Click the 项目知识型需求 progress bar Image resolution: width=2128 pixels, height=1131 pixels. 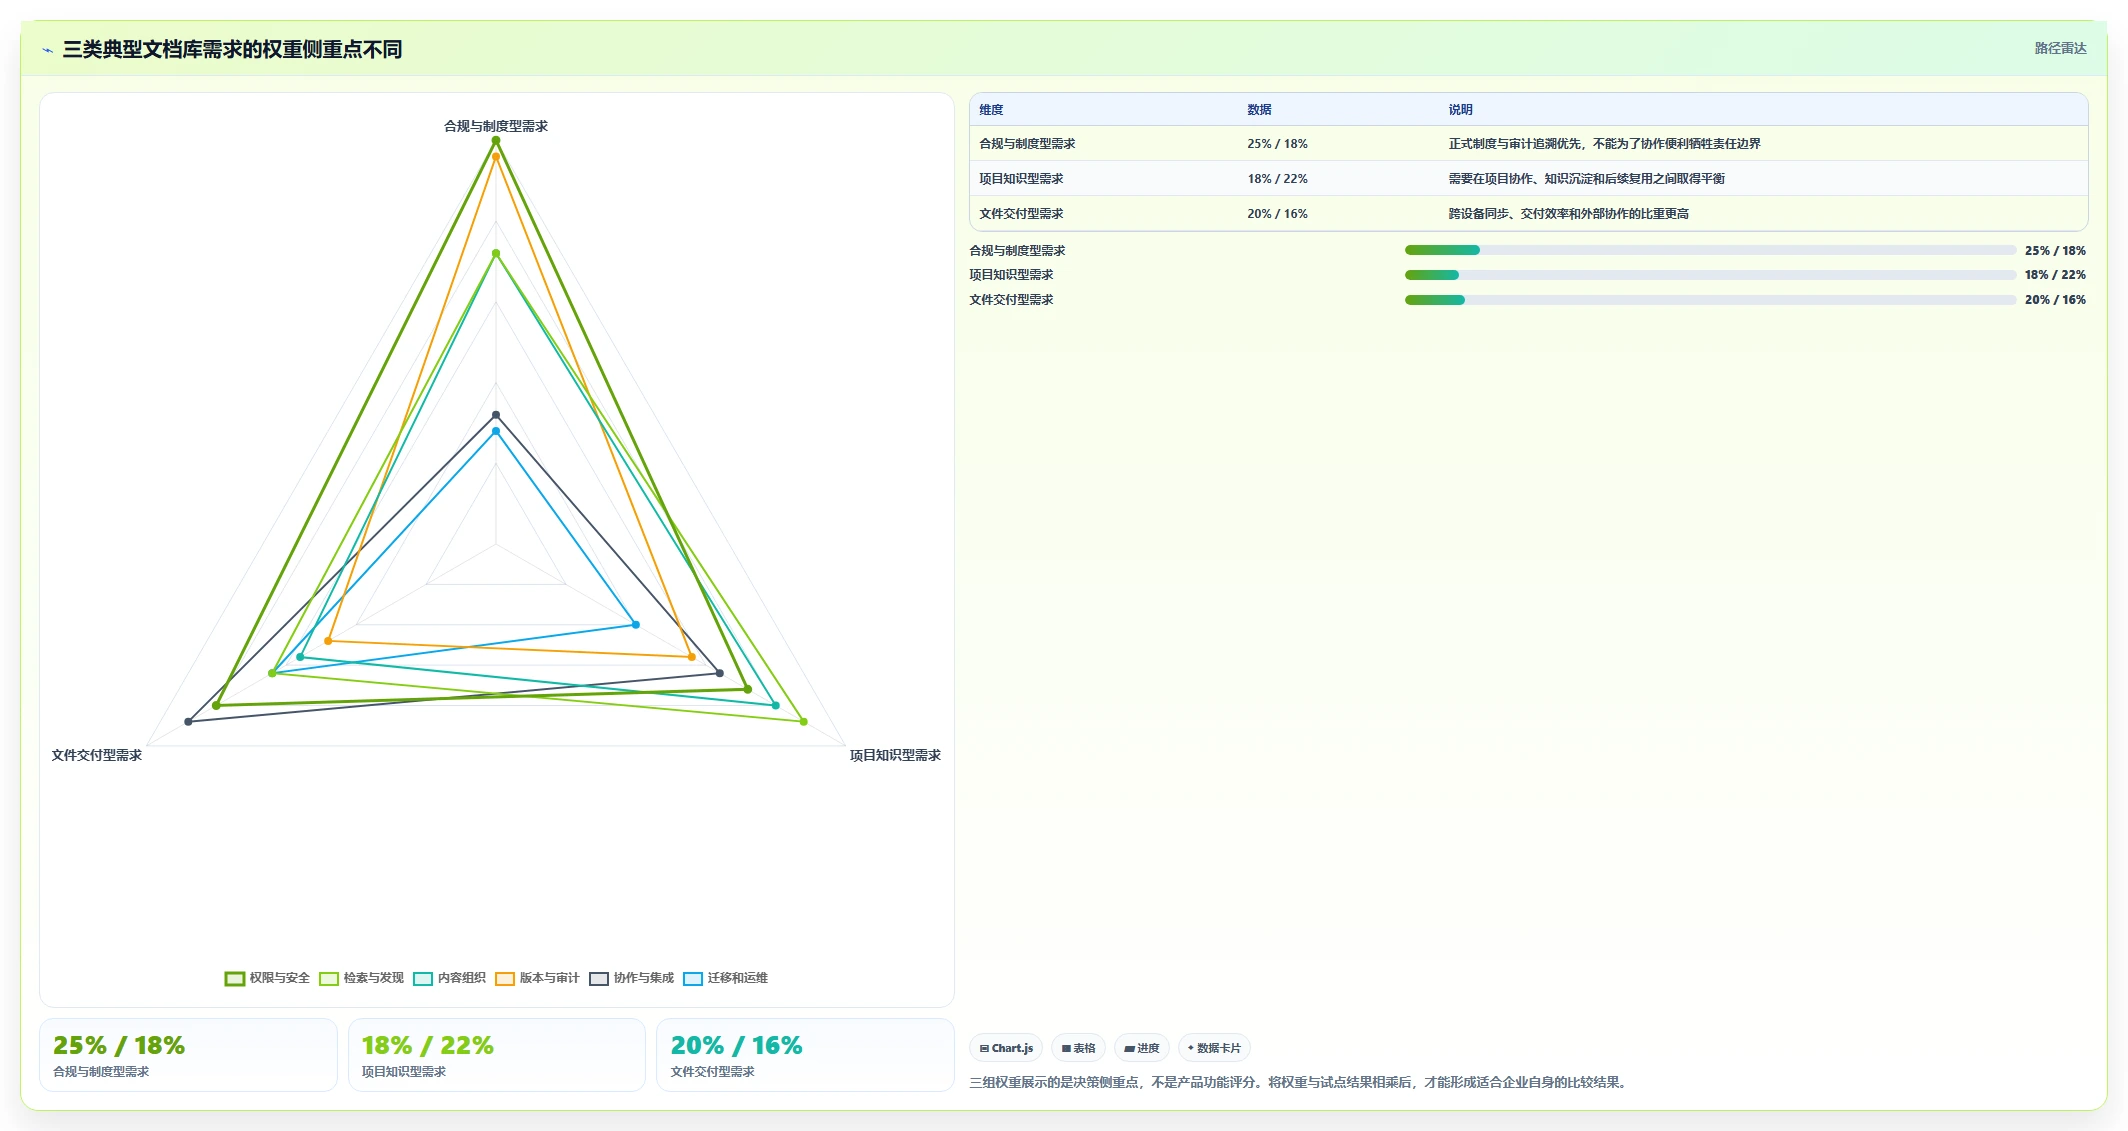coord(1710,275)
